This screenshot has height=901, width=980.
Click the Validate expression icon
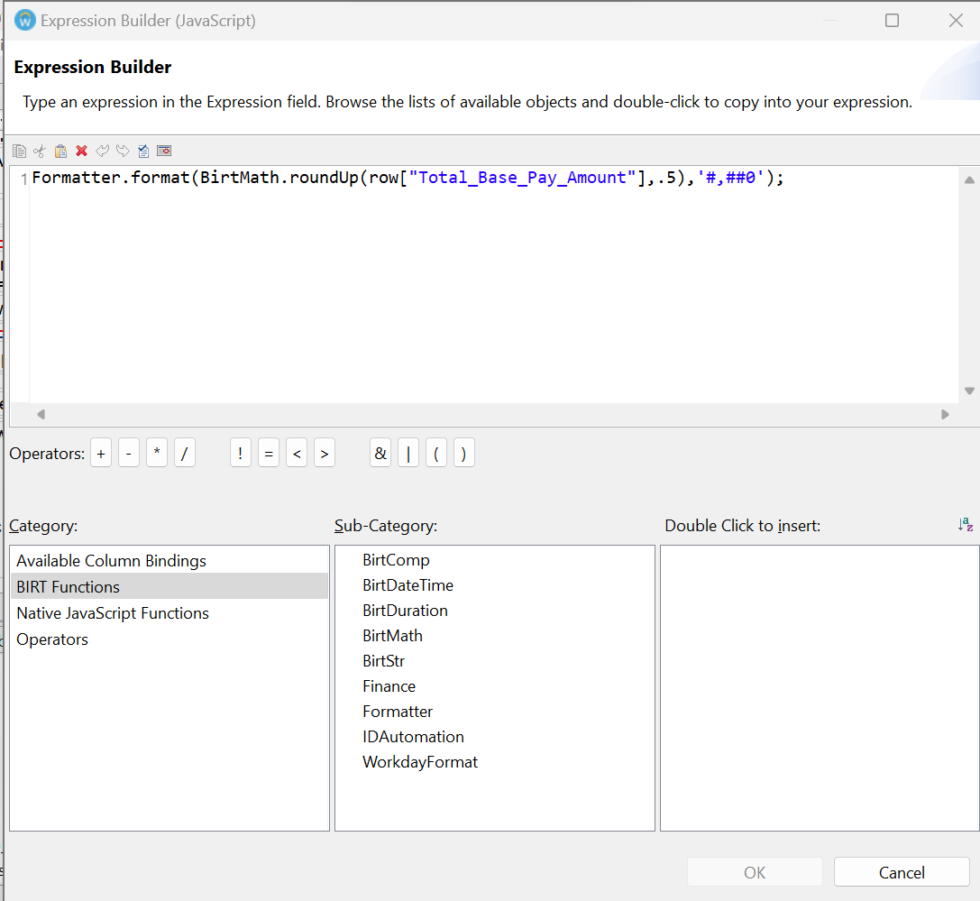click(143, 150)
